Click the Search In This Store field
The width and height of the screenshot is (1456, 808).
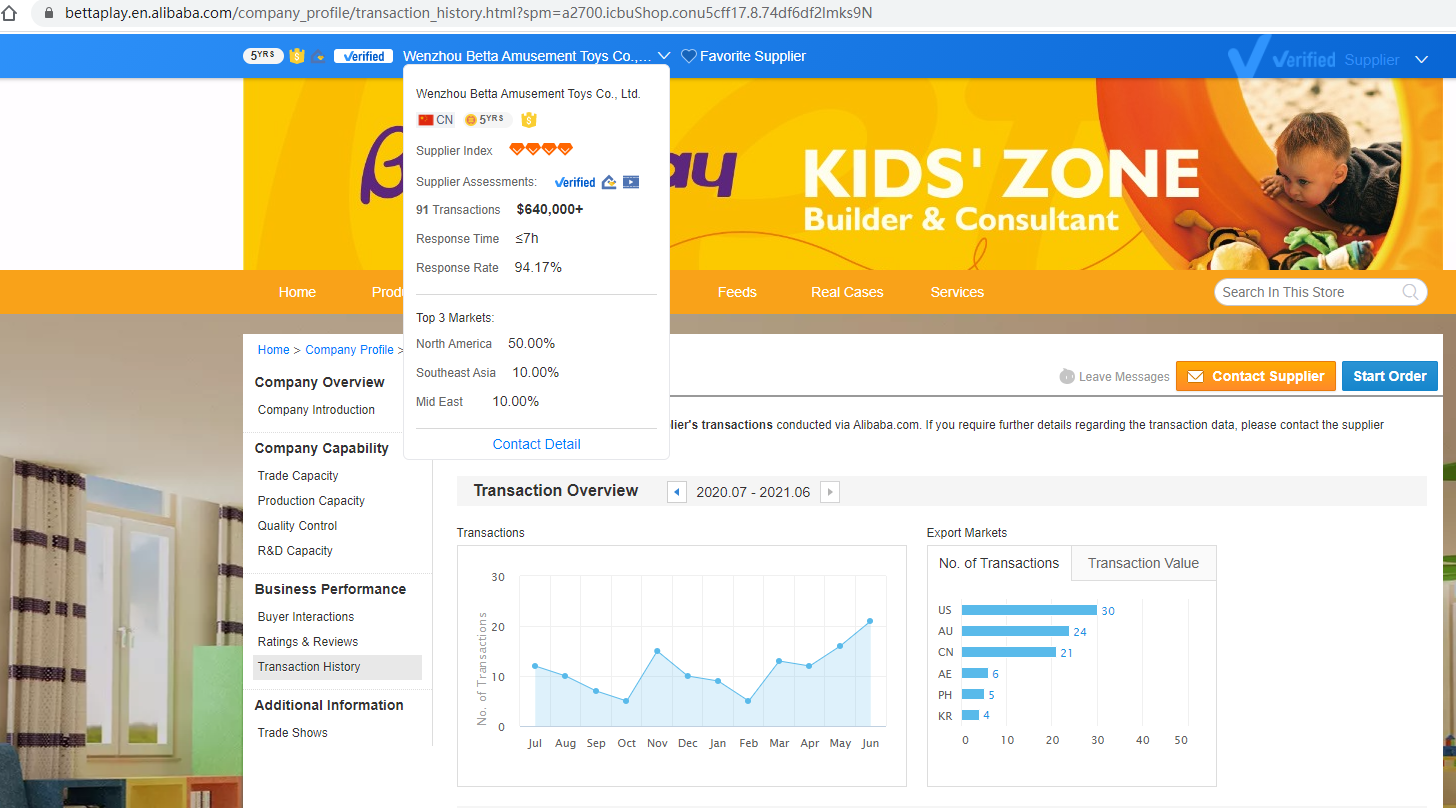[x=1303, y=292]
